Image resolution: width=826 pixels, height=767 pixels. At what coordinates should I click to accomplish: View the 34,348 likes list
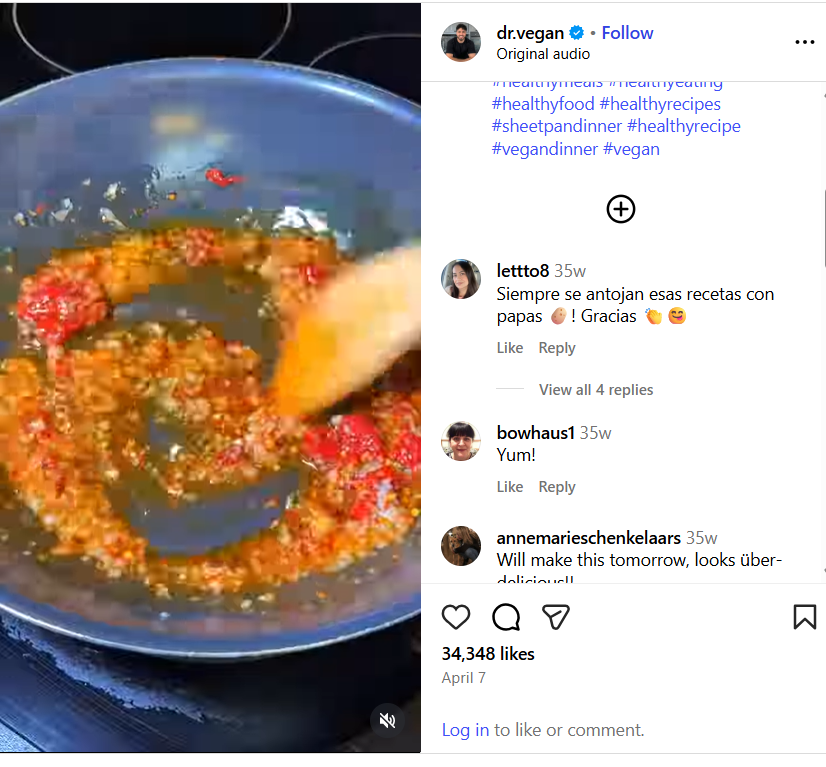pos(488,654)
